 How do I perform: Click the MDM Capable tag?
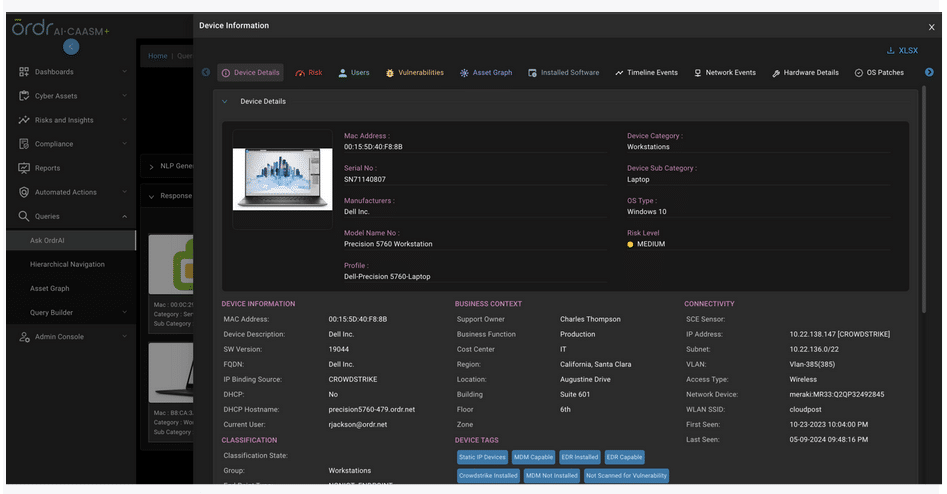click(533, 457)
